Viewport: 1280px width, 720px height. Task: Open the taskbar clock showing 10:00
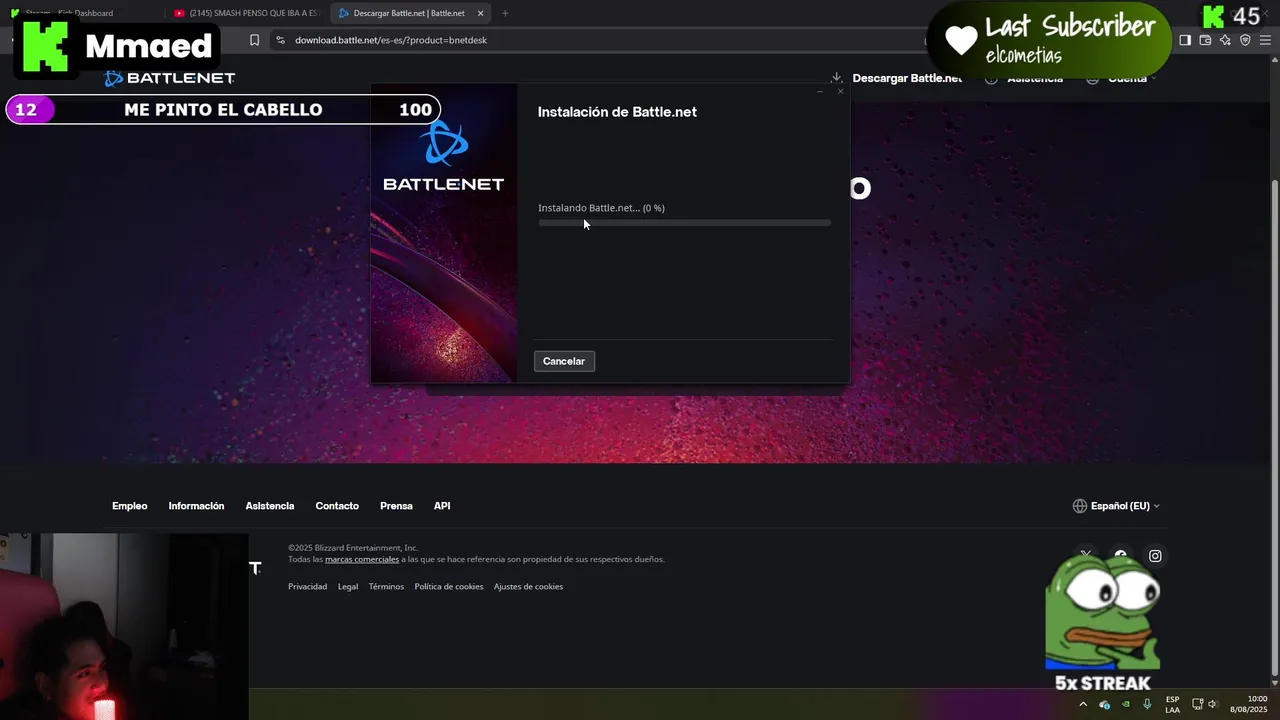click(x=1250, y=704)
